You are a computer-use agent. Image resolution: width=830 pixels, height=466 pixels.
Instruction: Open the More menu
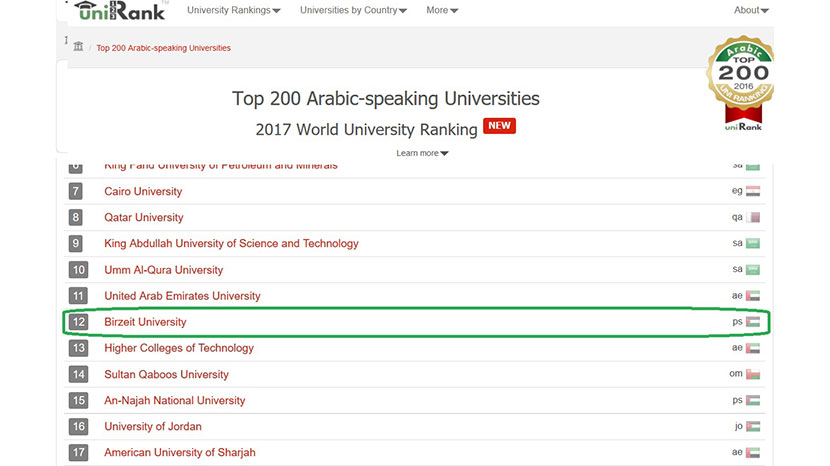coord(442,10)
